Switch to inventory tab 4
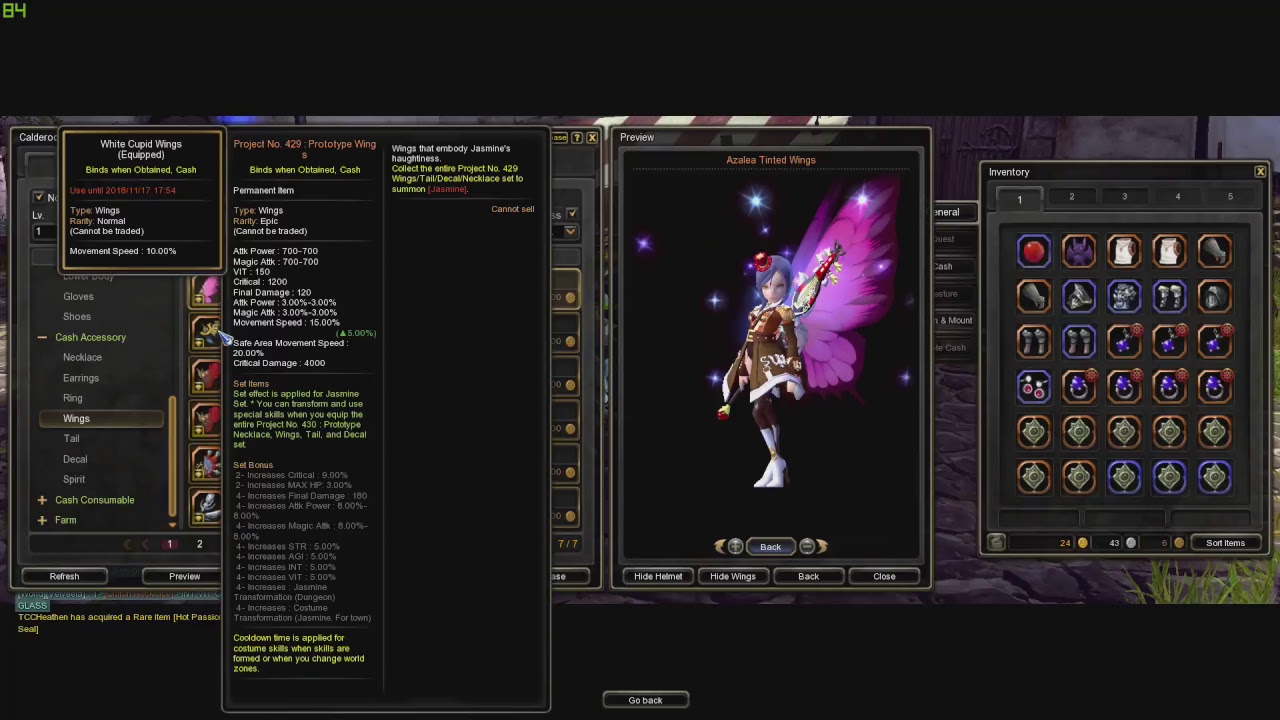Viewport: 1280px width, 720px height. (x=1177, y=197)
